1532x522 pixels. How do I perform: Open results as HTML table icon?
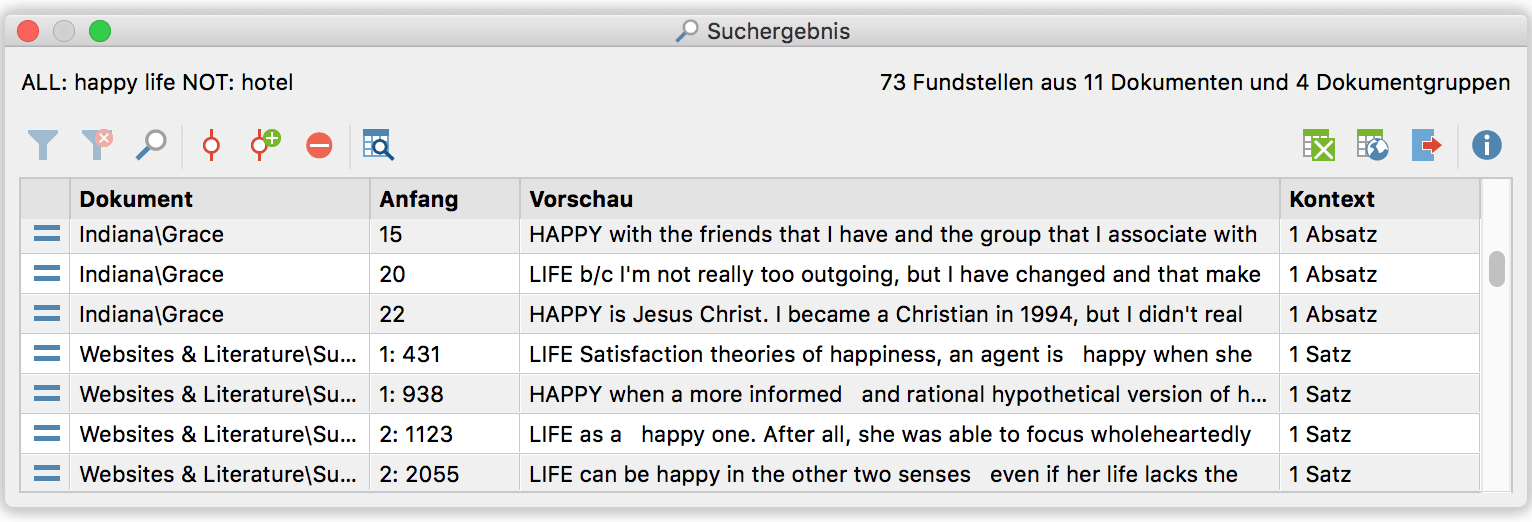coord(1373,146)
